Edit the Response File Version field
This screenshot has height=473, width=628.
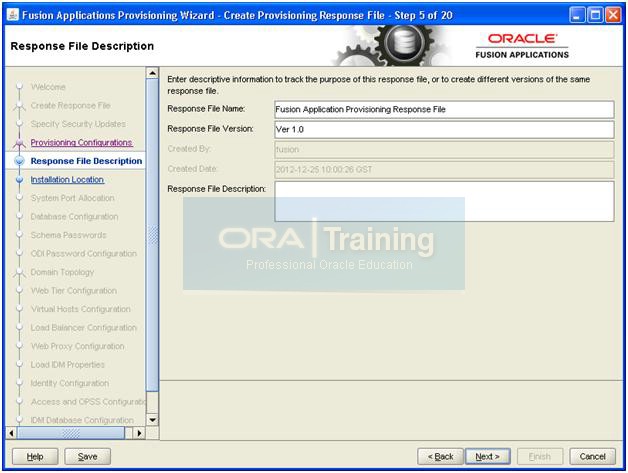(x=443, y=129)
